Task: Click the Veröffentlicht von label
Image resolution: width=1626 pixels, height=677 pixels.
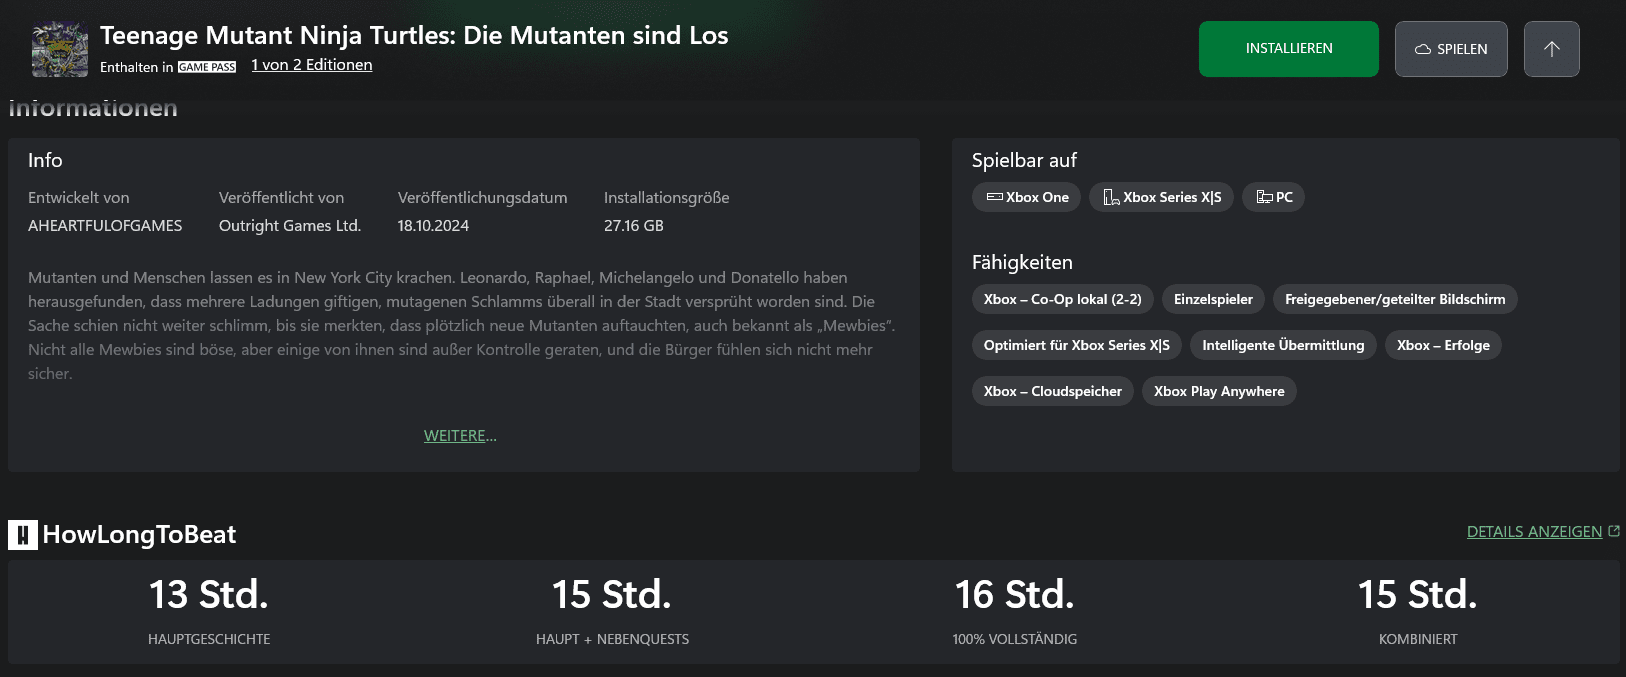Action: point(281,198)
